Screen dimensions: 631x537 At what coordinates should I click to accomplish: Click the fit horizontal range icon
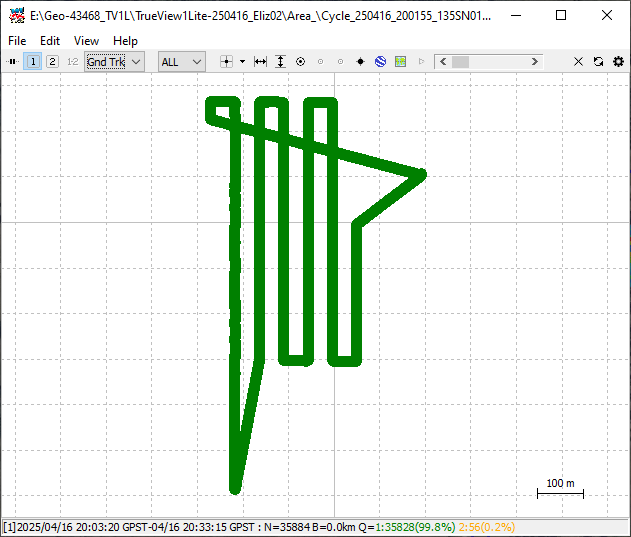pos(260,62)
